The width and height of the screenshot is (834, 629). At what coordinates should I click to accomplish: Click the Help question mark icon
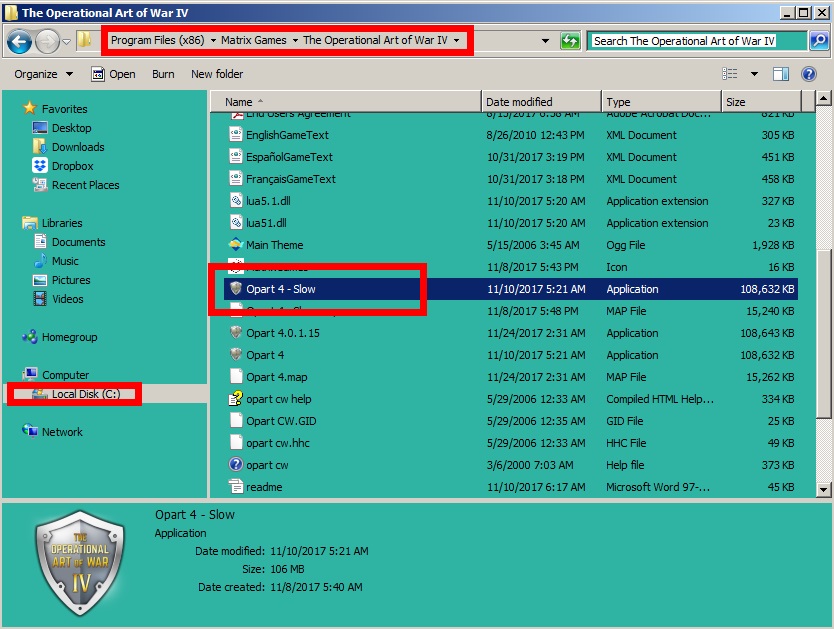(x=808, y=74)
